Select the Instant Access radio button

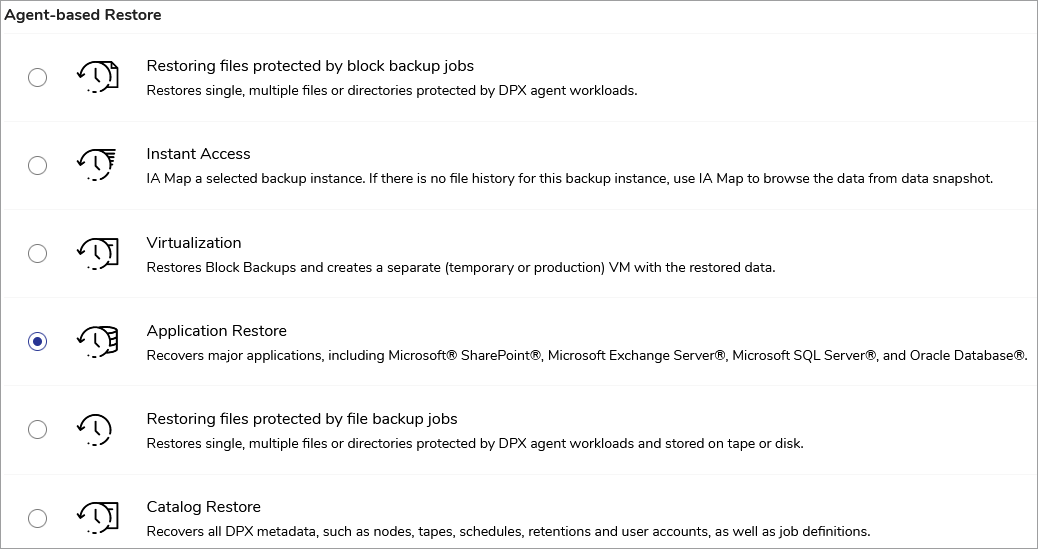37,165
